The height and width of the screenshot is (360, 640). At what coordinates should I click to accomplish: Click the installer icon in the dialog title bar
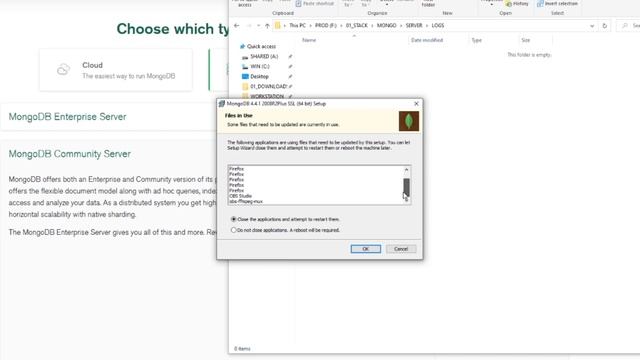222,104
